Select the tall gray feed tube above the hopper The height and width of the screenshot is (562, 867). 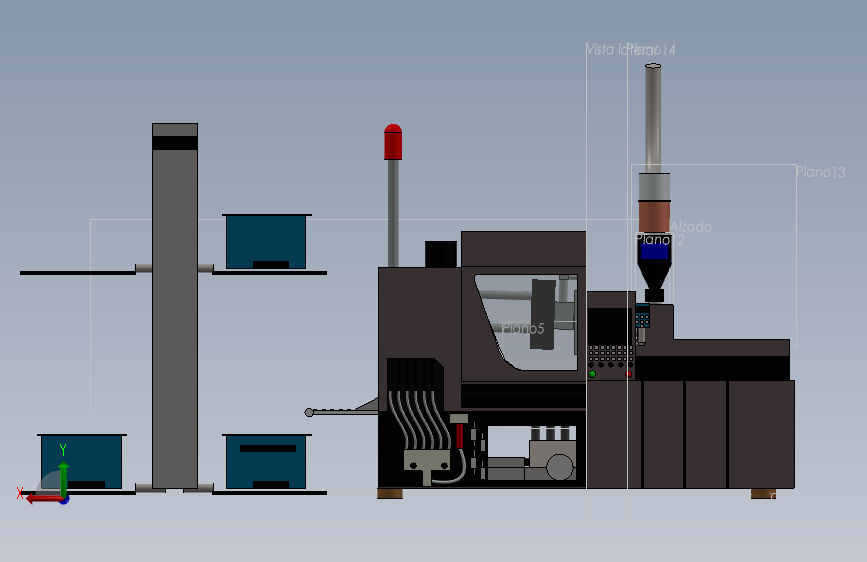click(x=653, y=118)
